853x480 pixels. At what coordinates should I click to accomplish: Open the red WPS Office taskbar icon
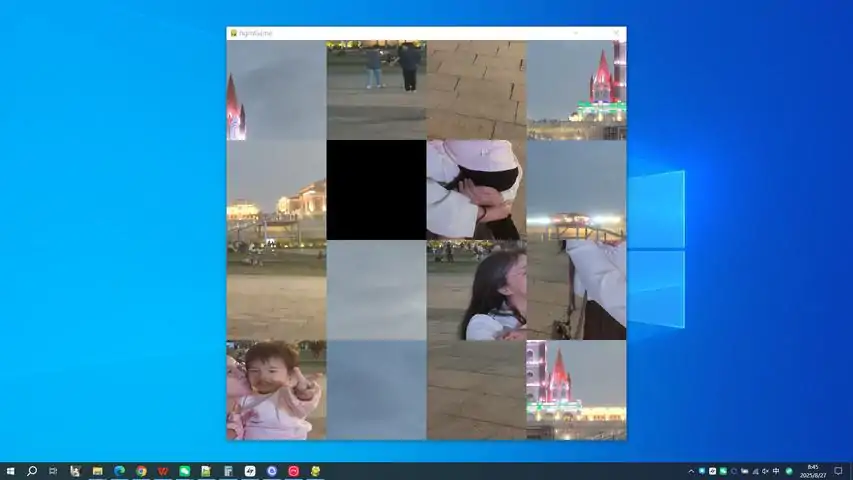(x=163, y=470)
